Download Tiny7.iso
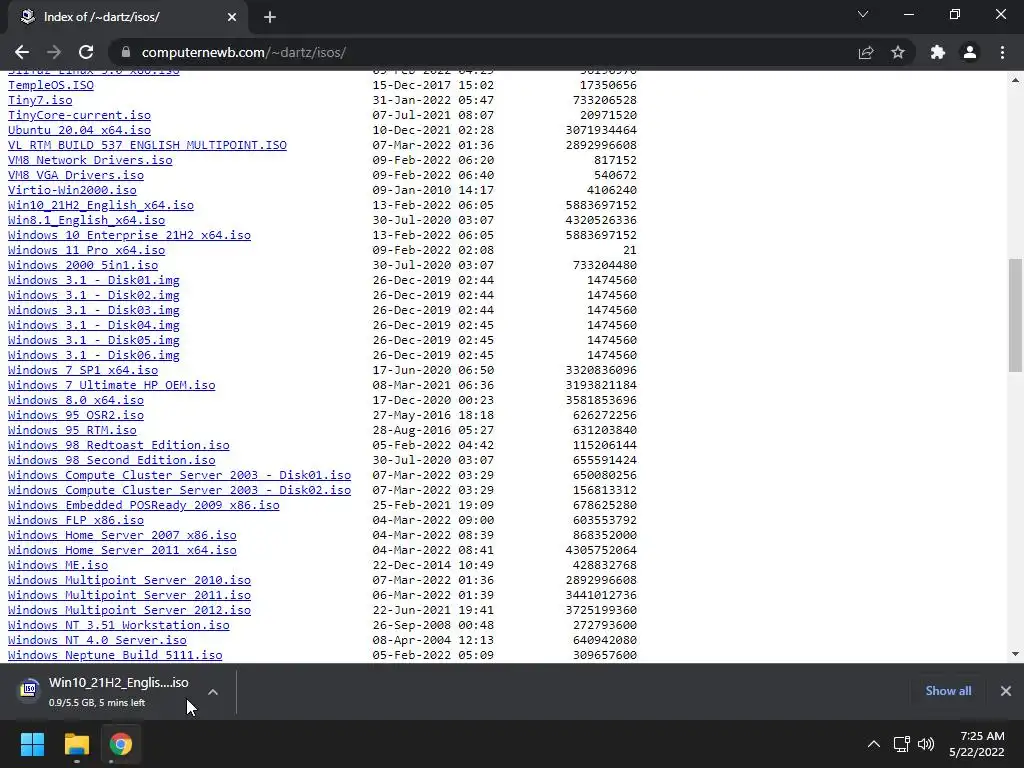The image size is (1024, 768). click(x=40, y=100)
